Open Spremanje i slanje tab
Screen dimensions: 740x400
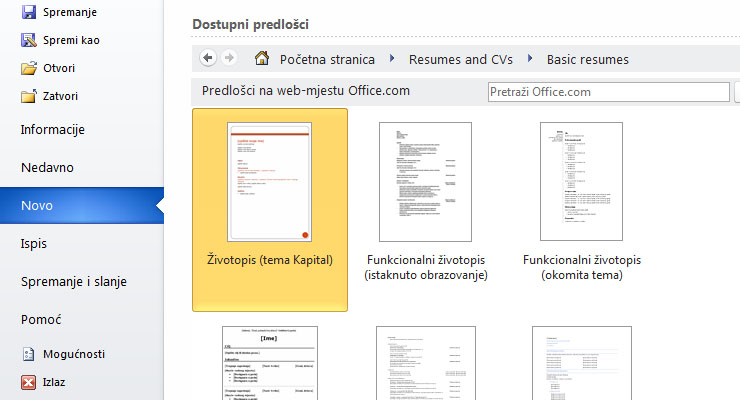coord(74,282)
